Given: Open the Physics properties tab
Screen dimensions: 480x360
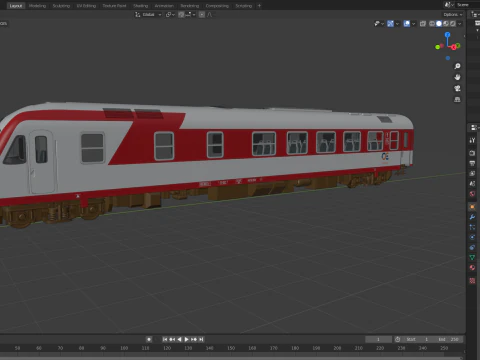Looking at the screenshot, I should coord(472,237).
